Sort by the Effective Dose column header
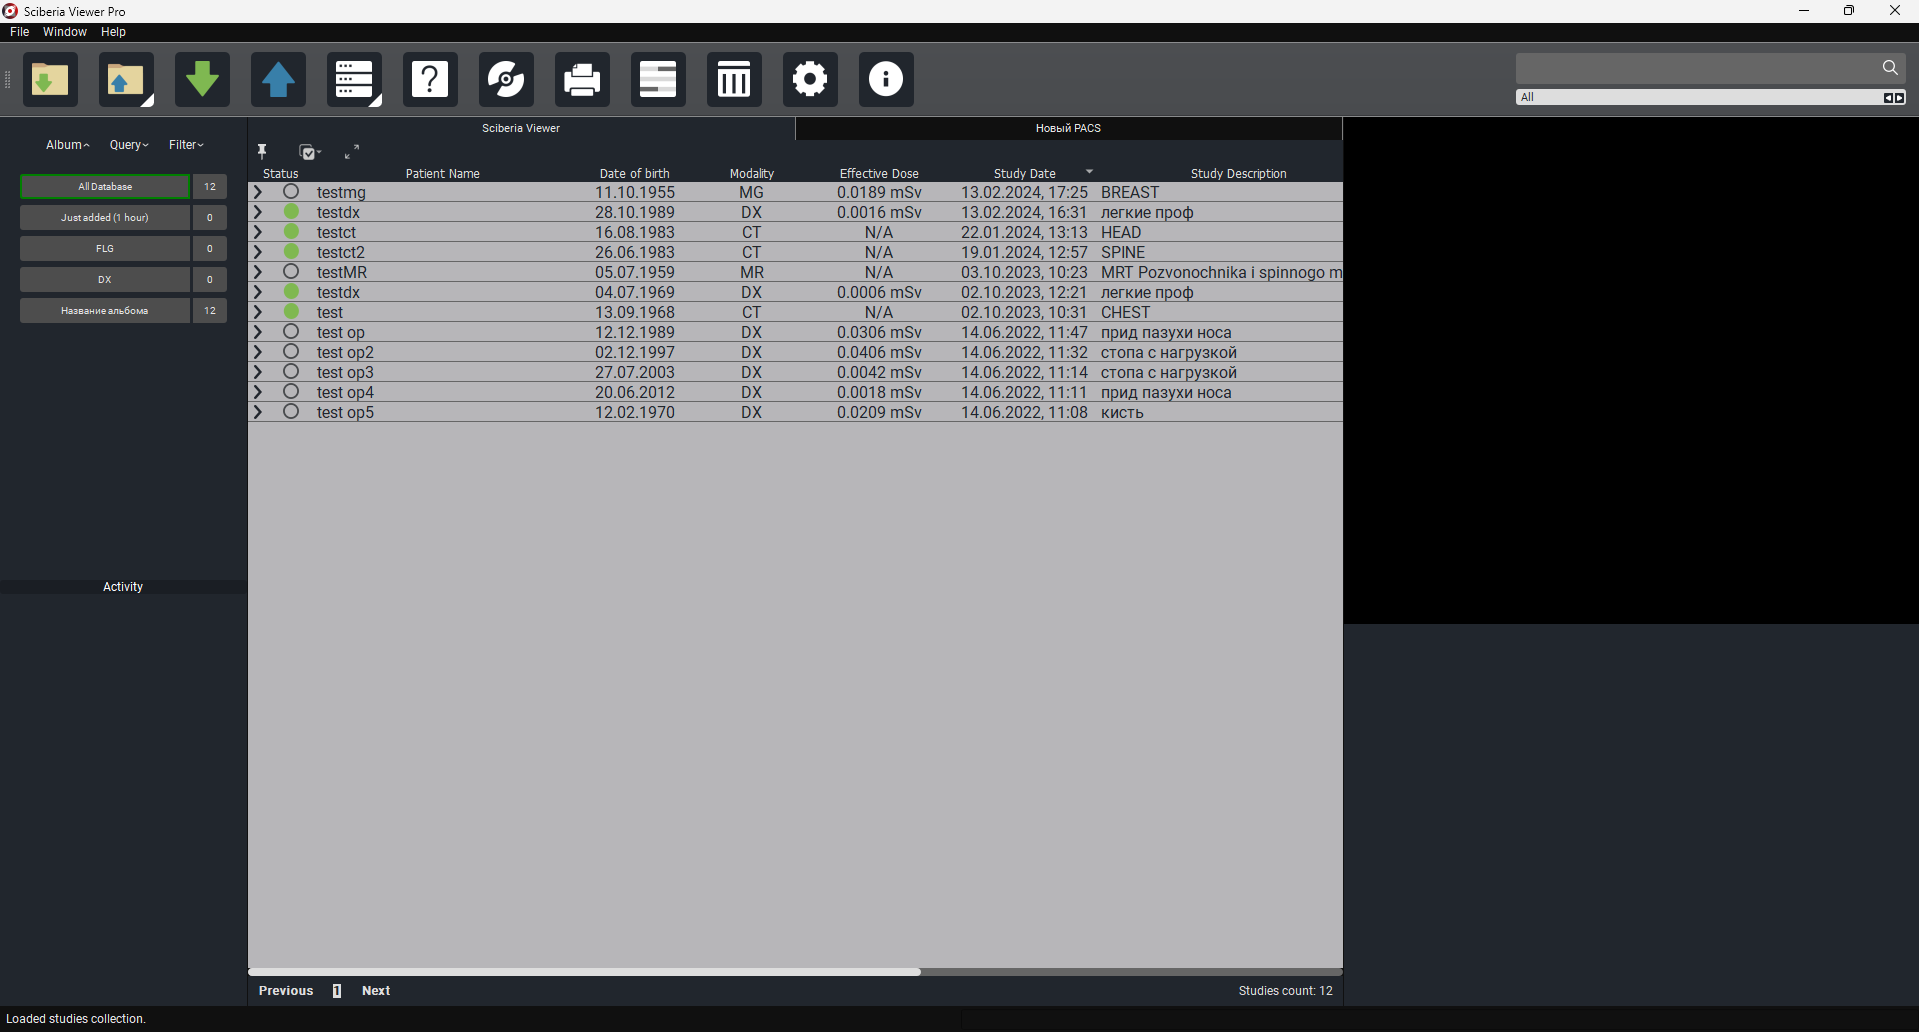Screen dimensions: 1919x1032 (879, 173)
